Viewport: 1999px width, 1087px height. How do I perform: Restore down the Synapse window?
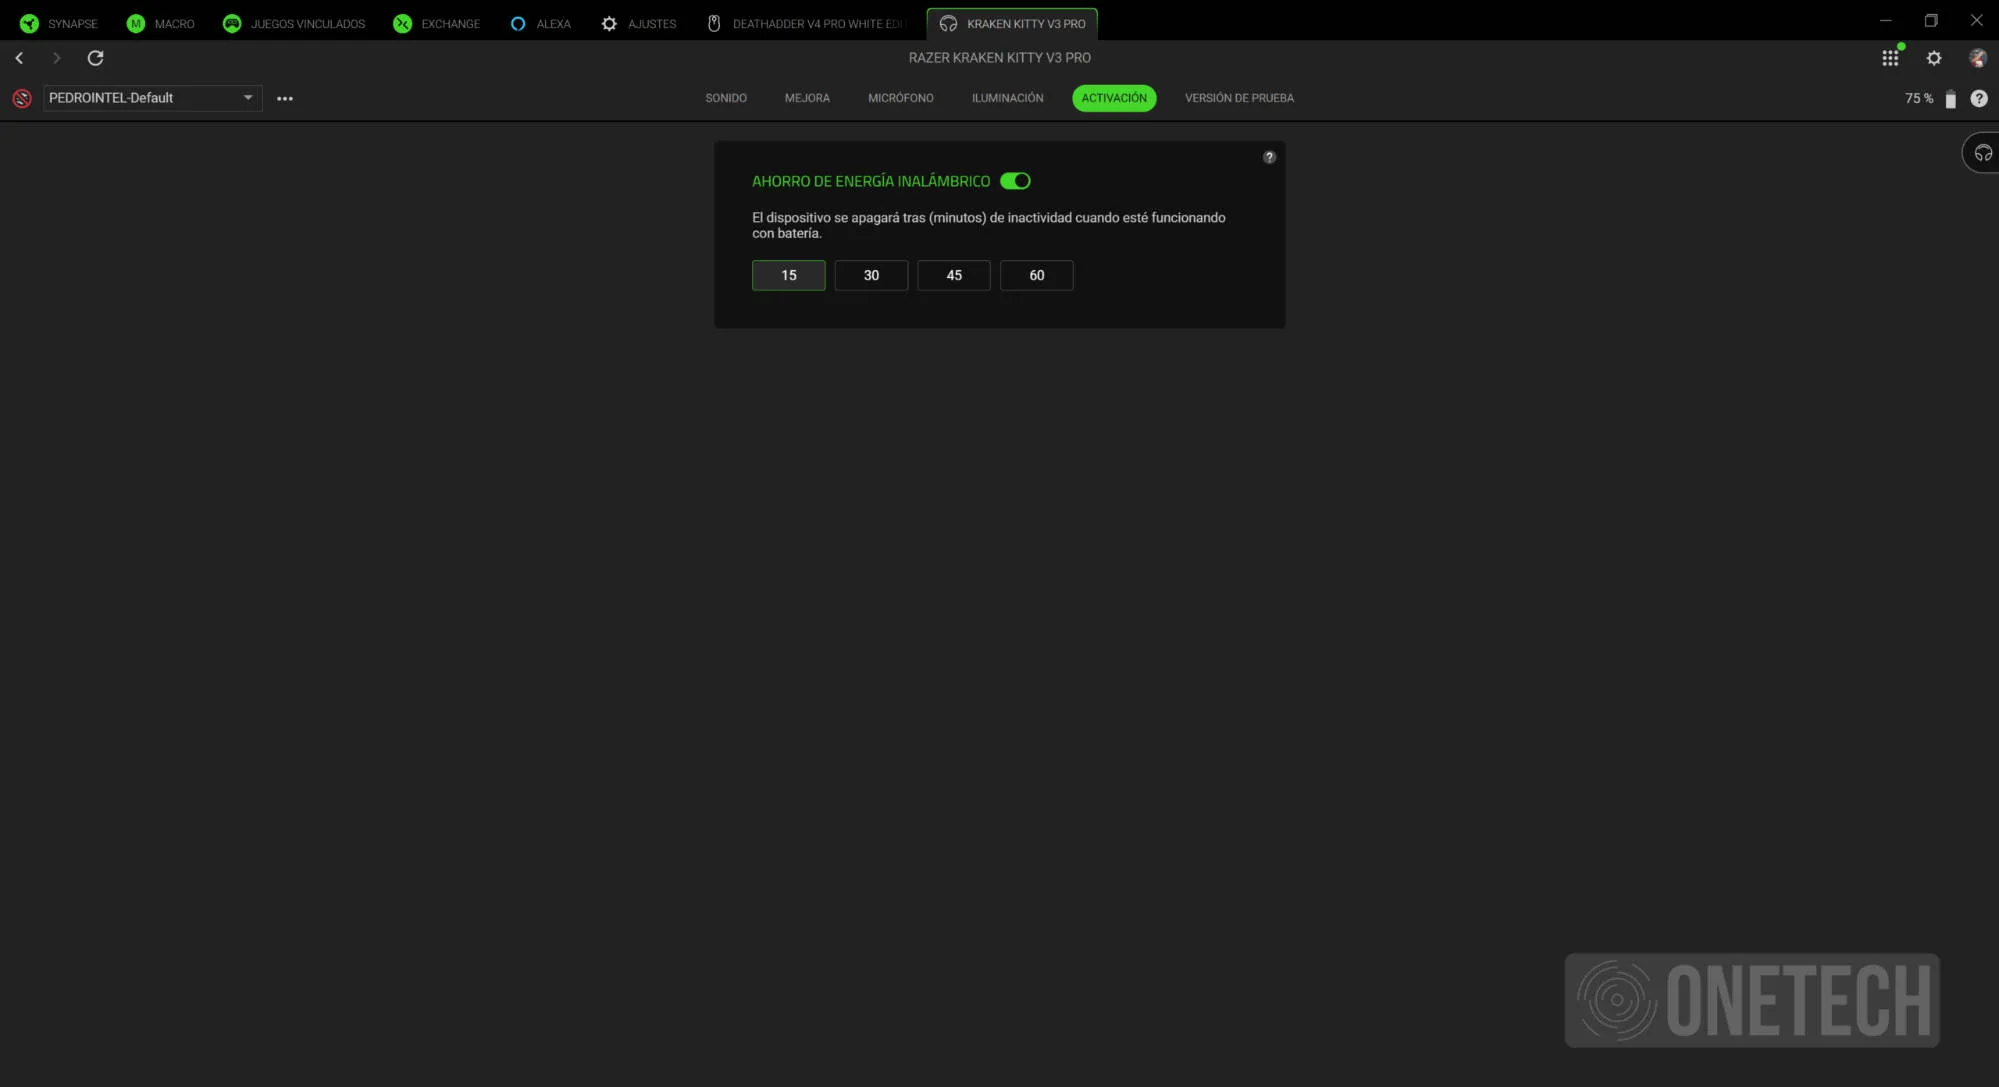point(1931,20)
